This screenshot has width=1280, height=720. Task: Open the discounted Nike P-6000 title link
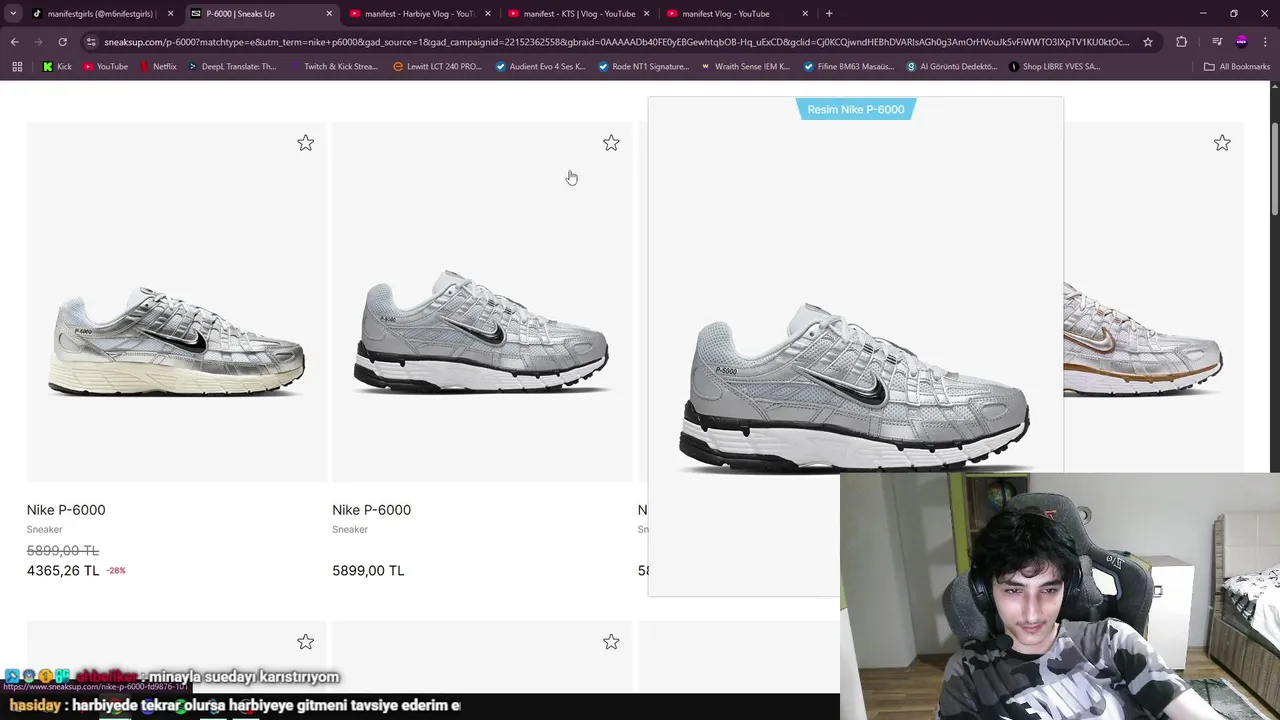coord(66,510)
